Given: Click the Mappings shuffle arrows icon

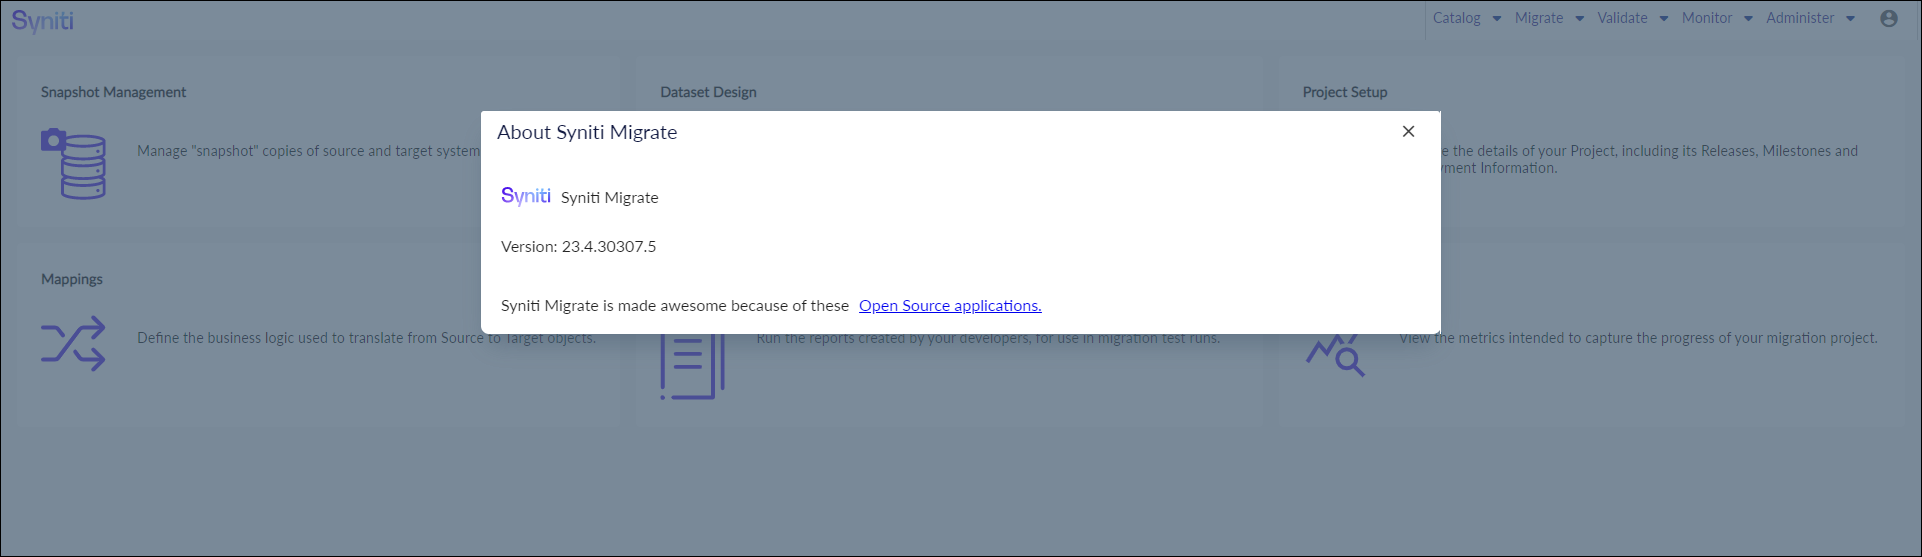Looking at the screenshot, I should pos(73,344).
